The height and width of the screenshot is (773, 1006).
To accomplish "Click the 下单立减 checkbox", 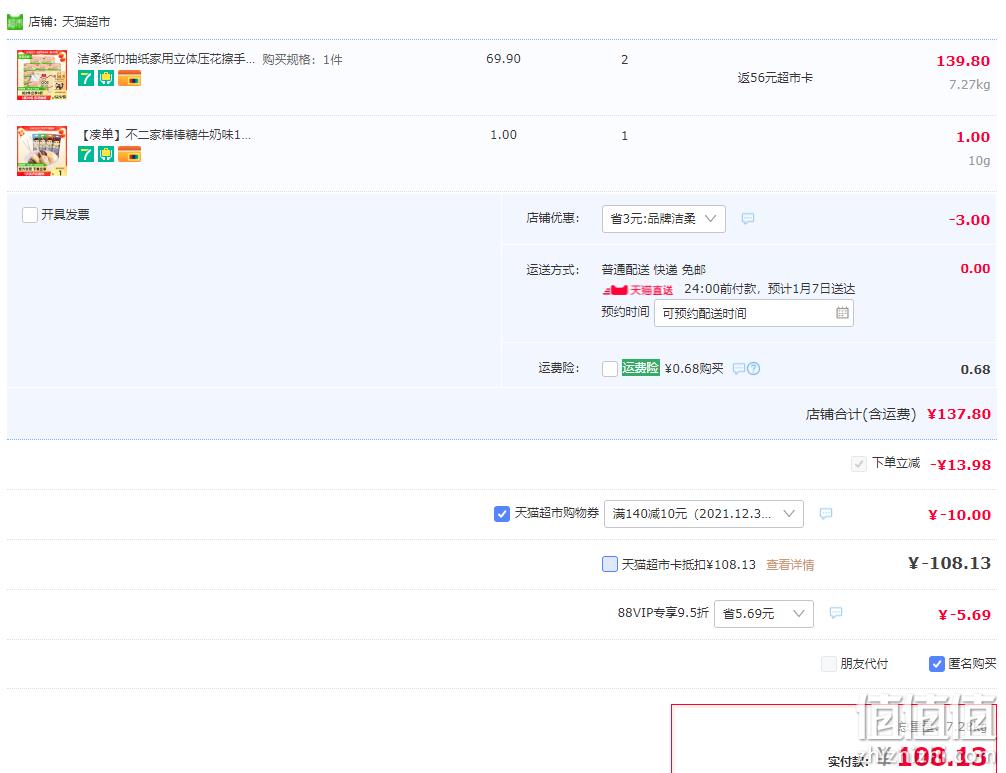I will [x=858, y=463].
